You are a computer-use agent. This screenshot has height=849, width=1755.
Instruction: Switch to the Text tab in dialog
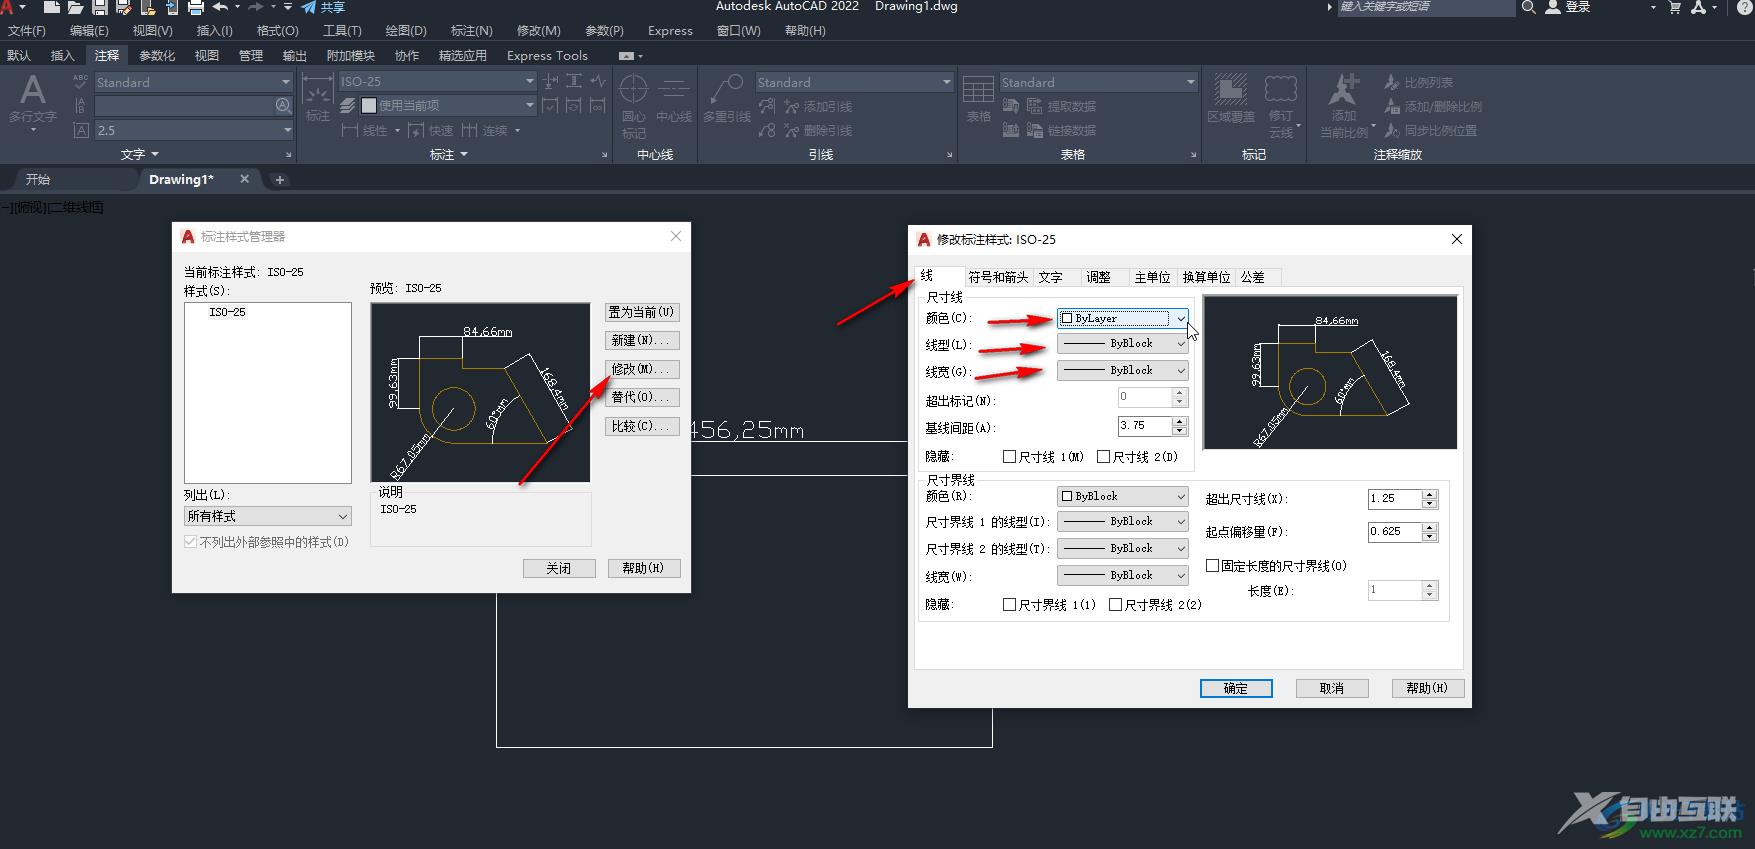(x=1050, y=277)
